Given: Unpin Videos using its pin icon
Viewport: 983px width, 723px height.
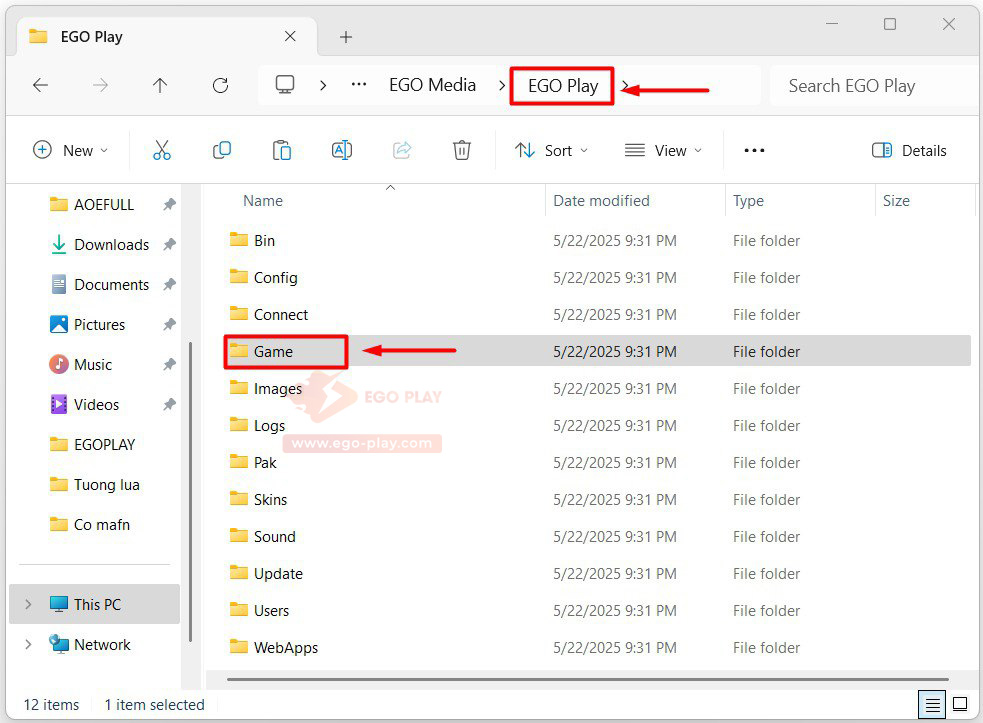Looking at the screenshot, I should pos(169,404).
